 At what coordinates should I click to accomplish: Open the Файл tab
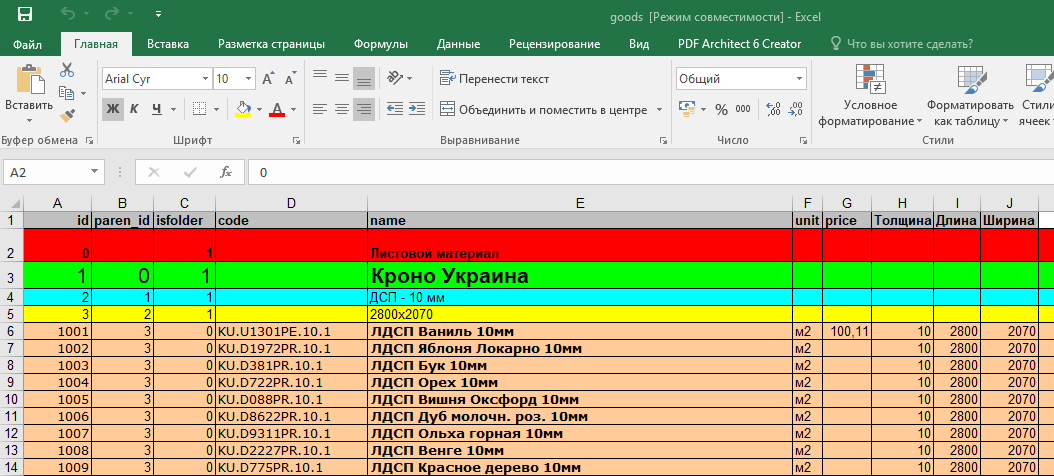[x=28, y=44]
